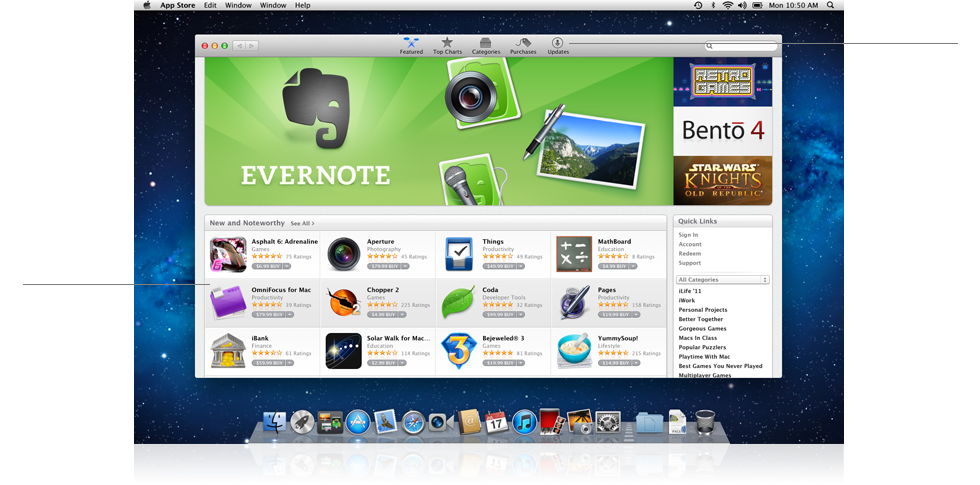This screenshot has height=485, width=980.
Task: Open the Account quick link
Action: [x=690, y=244]
